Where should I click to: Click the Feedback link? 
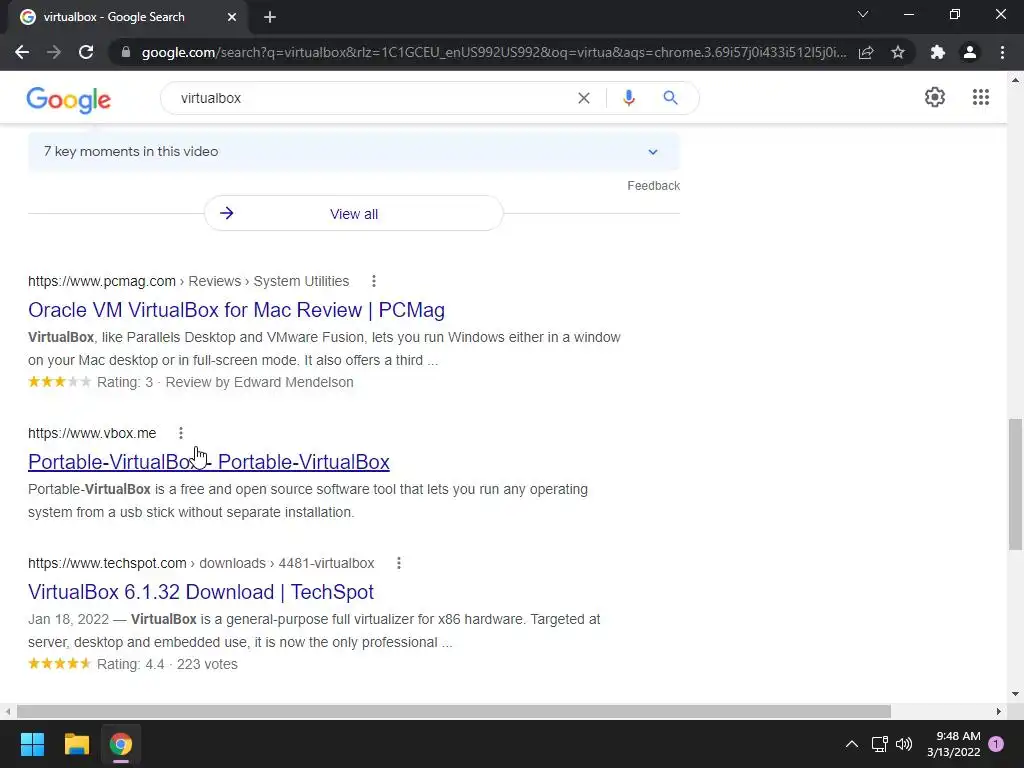(x=653, y=185)
